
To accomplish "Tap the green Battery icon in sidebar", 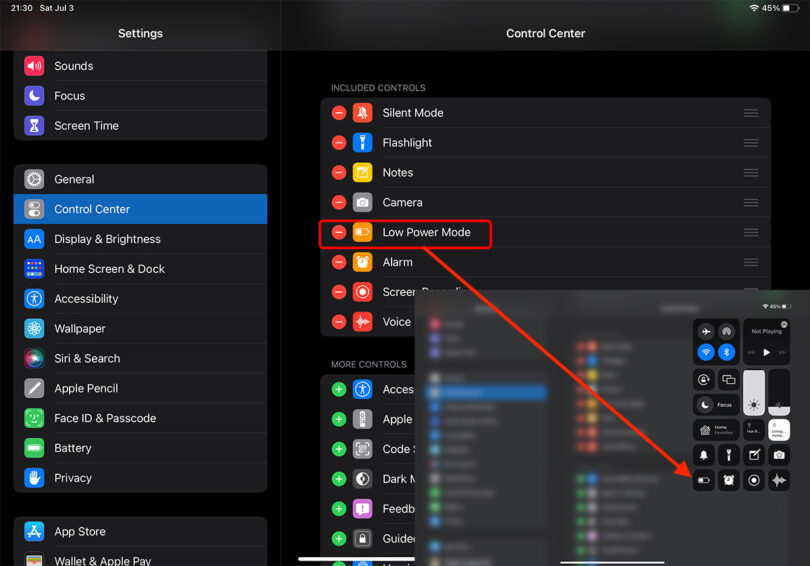I will [x=34, y=448].
